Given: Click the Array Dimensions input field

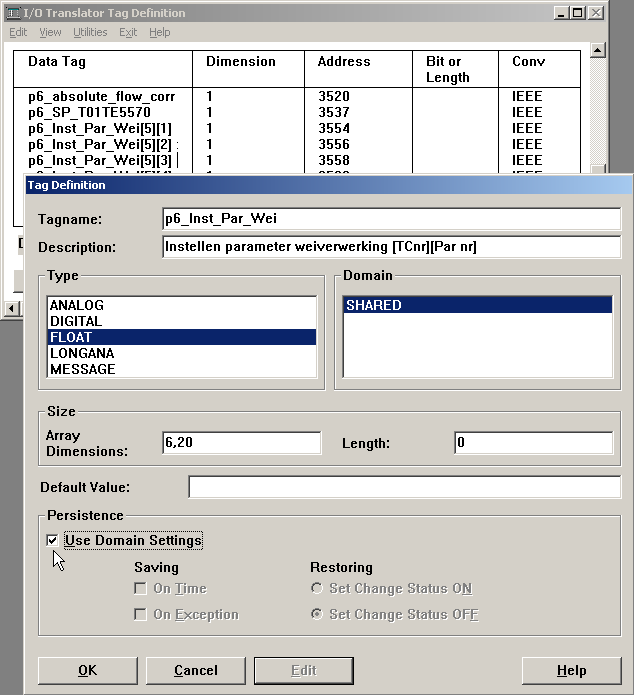Looking at the screenshot, I should point(241,443).
